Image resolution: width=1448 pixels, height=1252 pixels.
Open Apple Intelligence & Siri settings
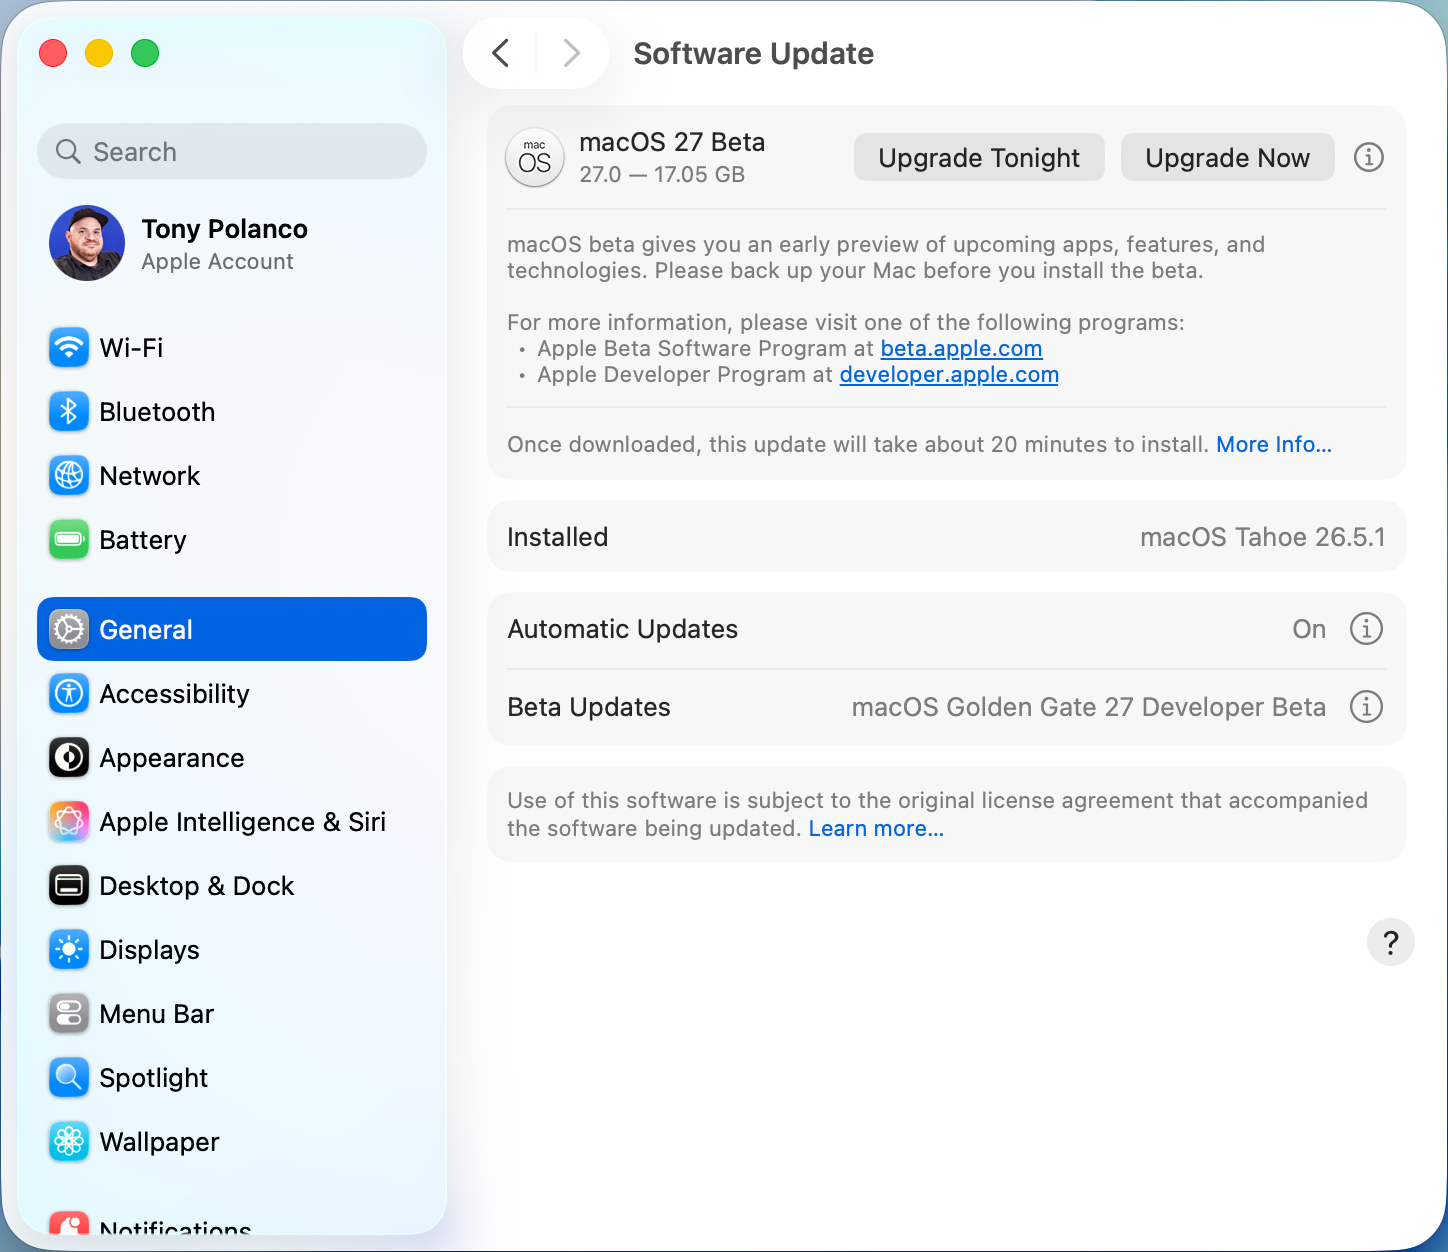232,822
